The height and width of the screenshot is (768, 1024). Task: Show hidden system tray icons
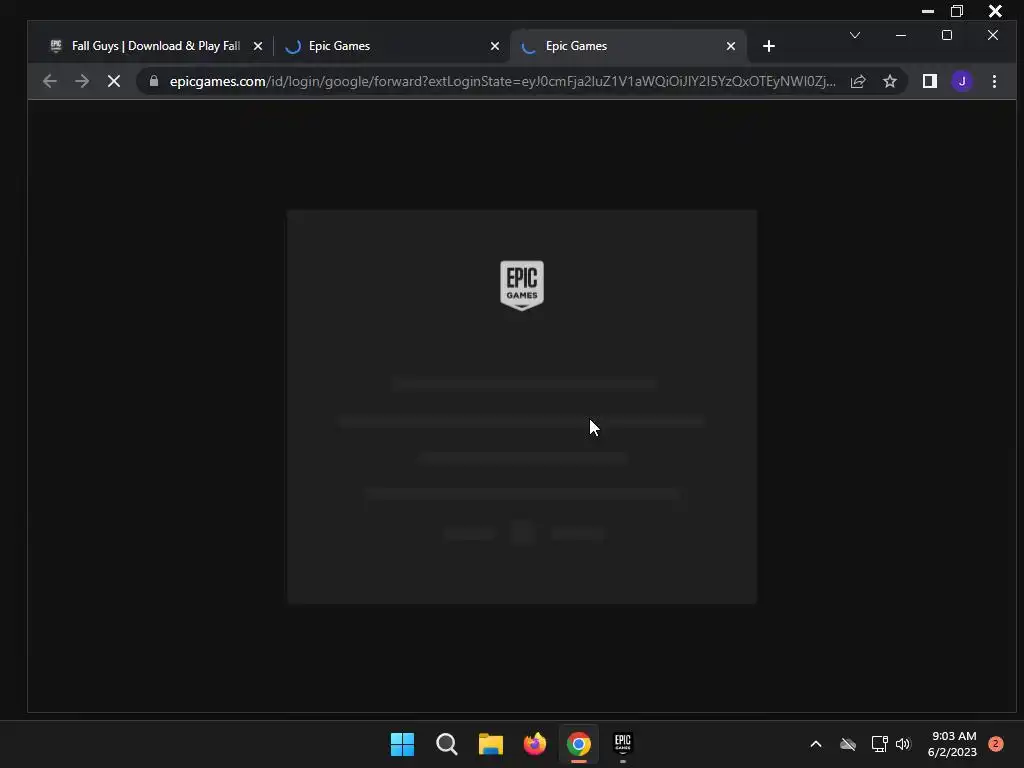click(816, 744)
